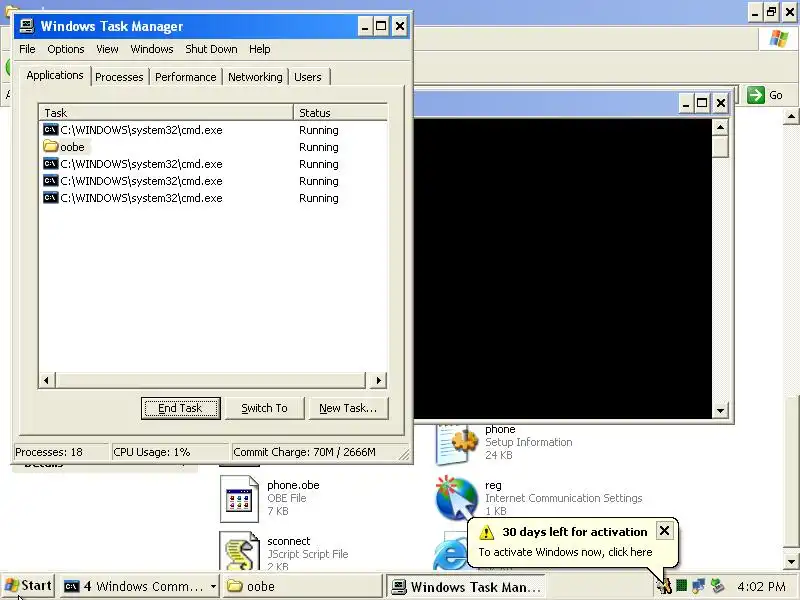Click the 4:02 PM clock

pyautogui.click(x=761, y=587)
